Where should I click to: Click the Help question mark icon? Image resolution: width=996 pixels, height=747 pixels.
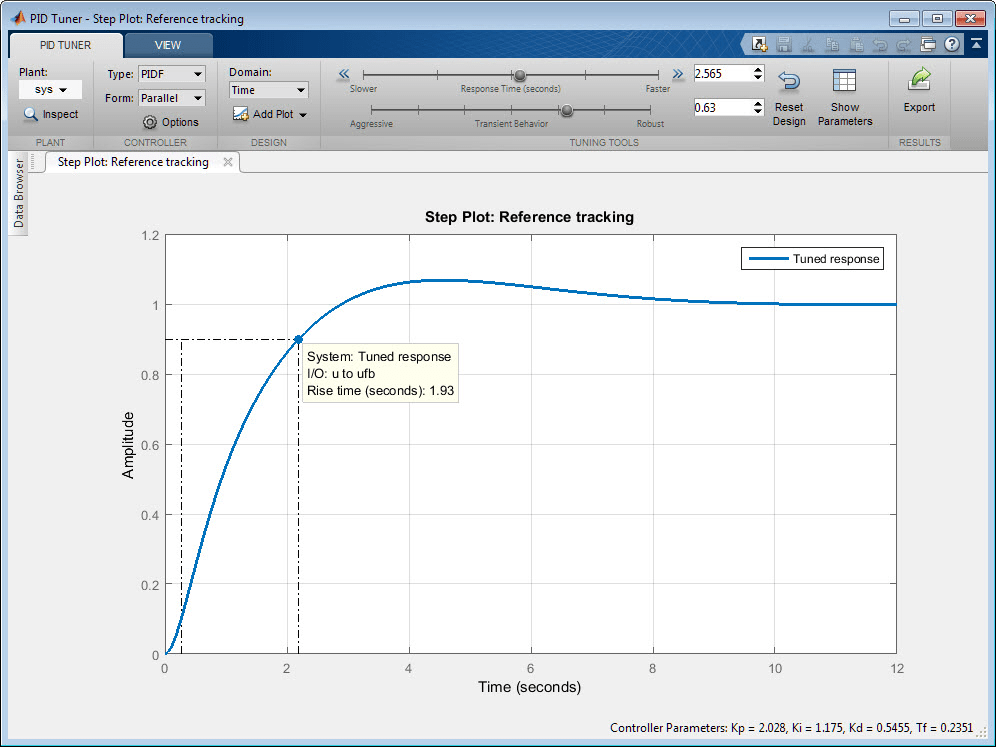coord(952,44)
